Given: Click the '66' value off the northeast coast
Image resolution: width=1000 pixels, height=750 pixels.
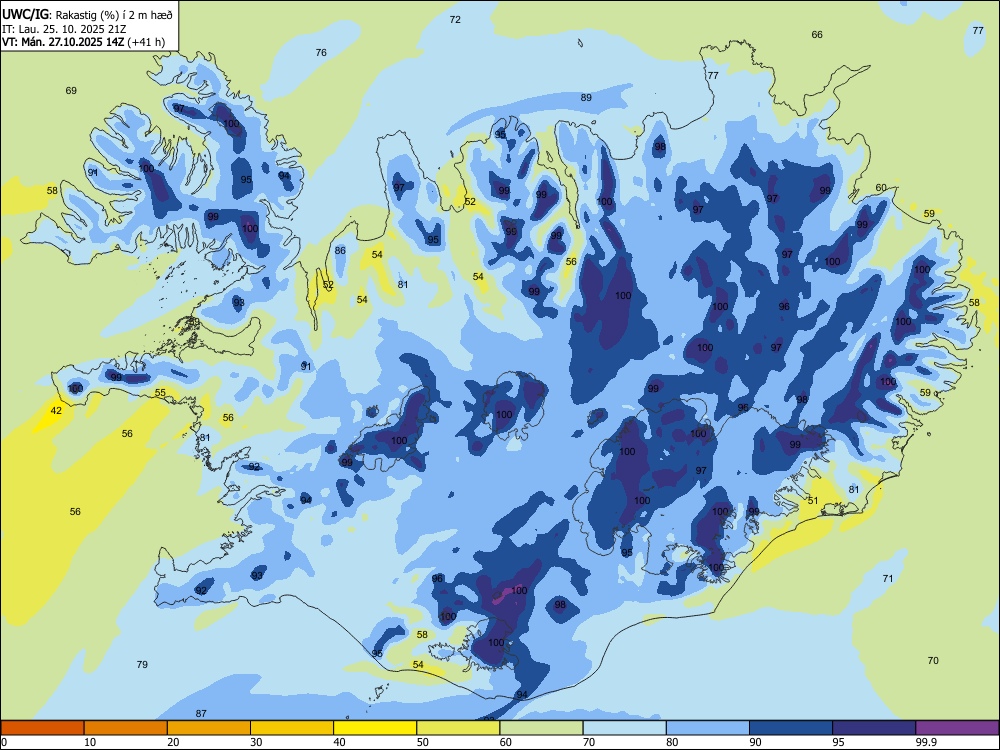Looking at the screenshot, I should pos(817,34).
